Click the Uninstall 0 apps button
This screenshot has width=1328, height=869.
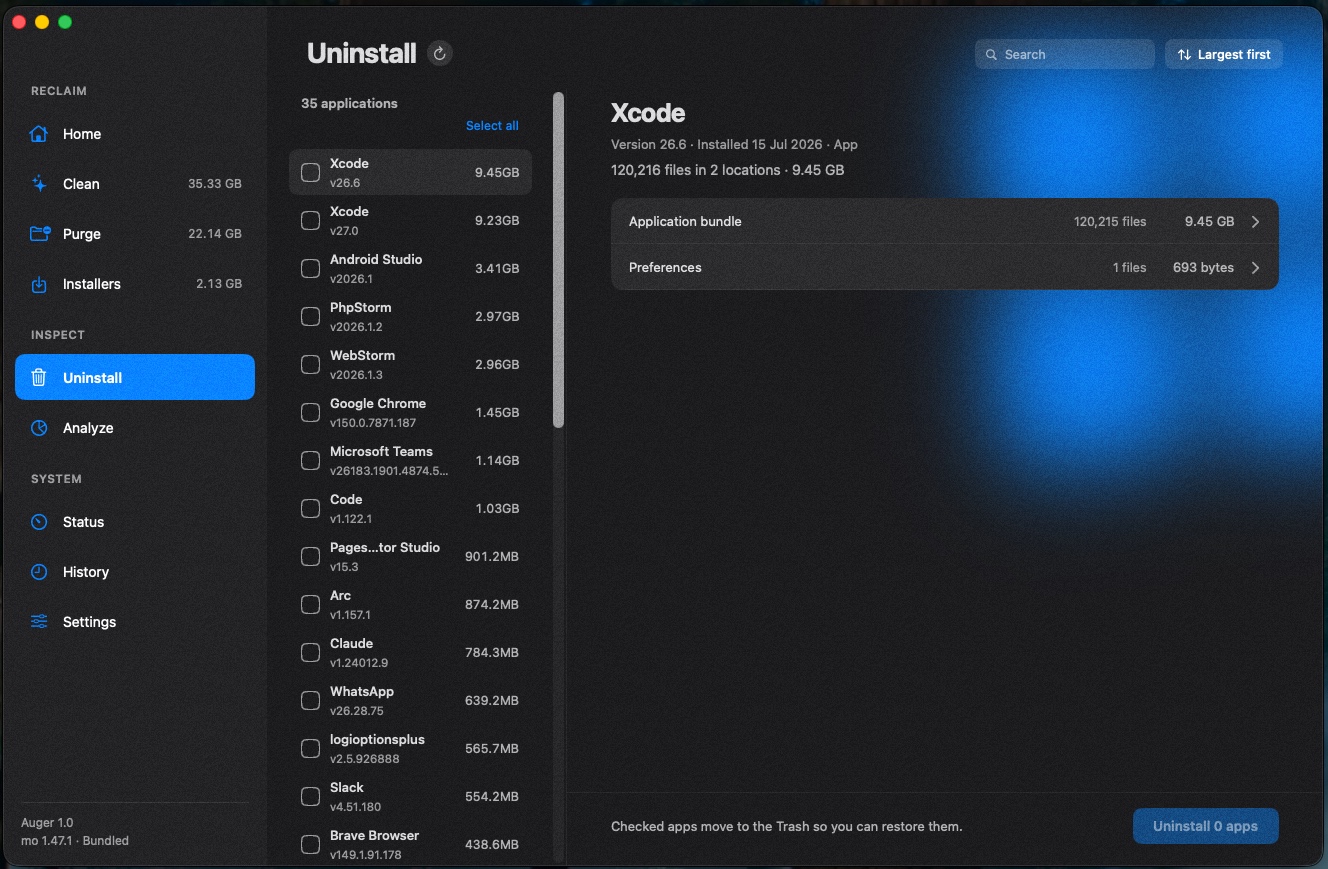(1205, 826)
